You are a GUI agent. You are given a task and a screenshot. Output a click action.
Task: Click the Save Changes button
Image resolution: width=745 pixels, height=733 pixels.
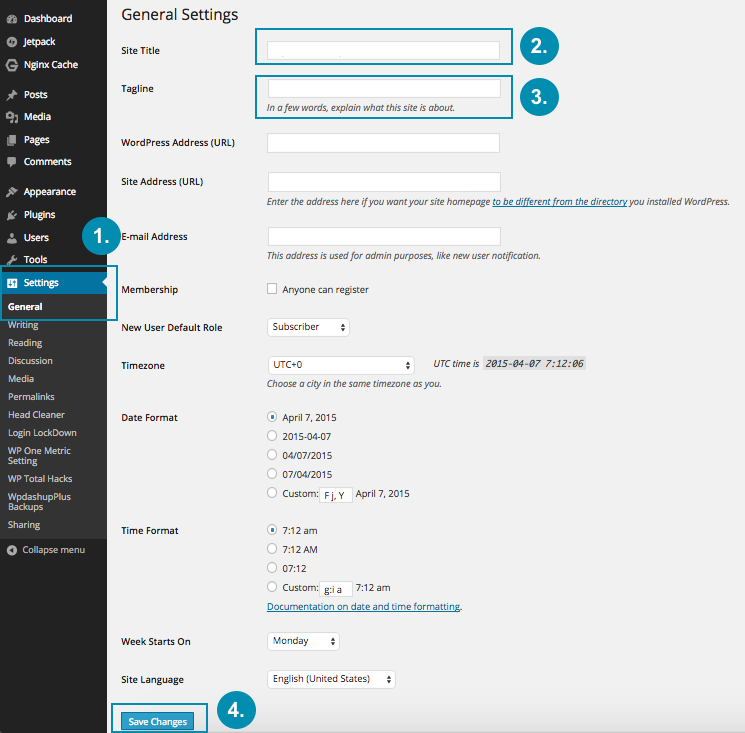156,722
